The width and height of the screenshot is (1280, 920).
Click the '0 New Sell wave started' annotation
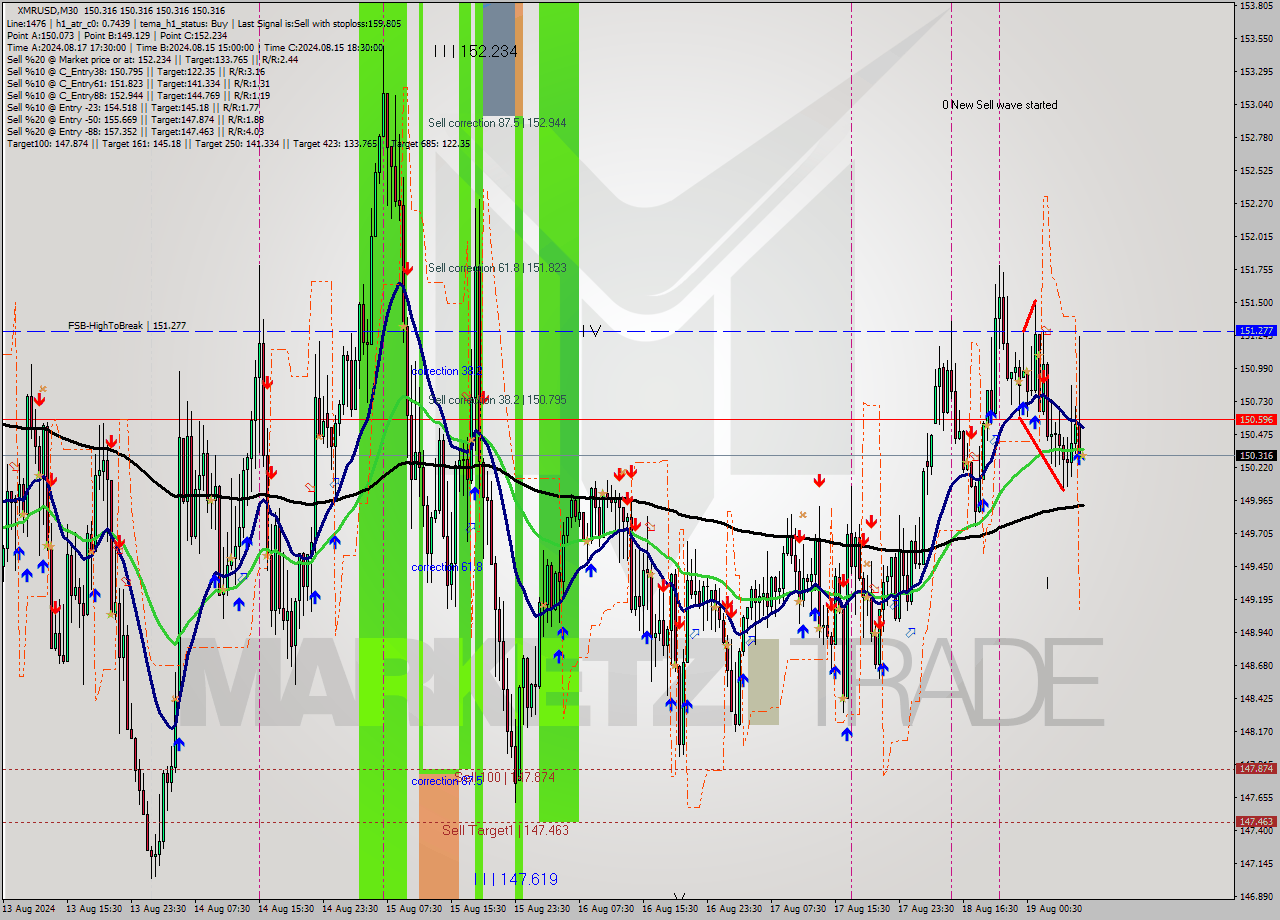pyautogui.click(x=1000, y=105)
